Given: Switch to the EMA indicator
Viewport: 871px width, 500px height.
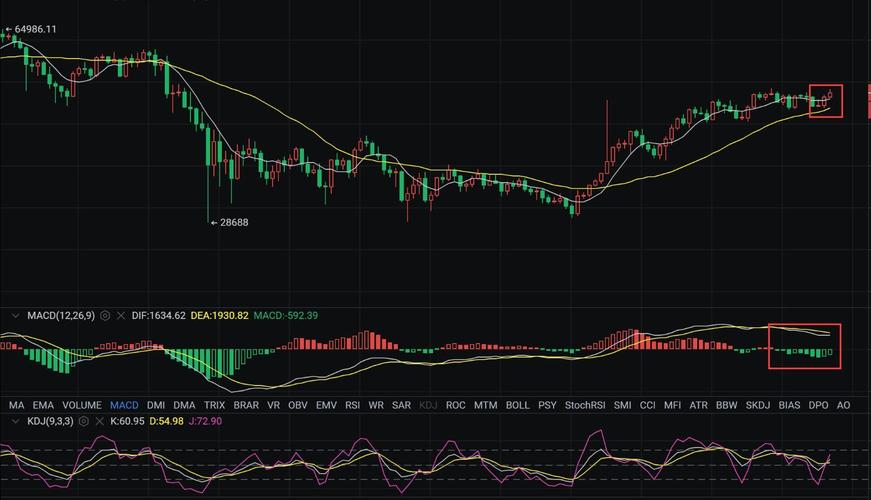Looking at the screenshot, I should pos(43,405).
